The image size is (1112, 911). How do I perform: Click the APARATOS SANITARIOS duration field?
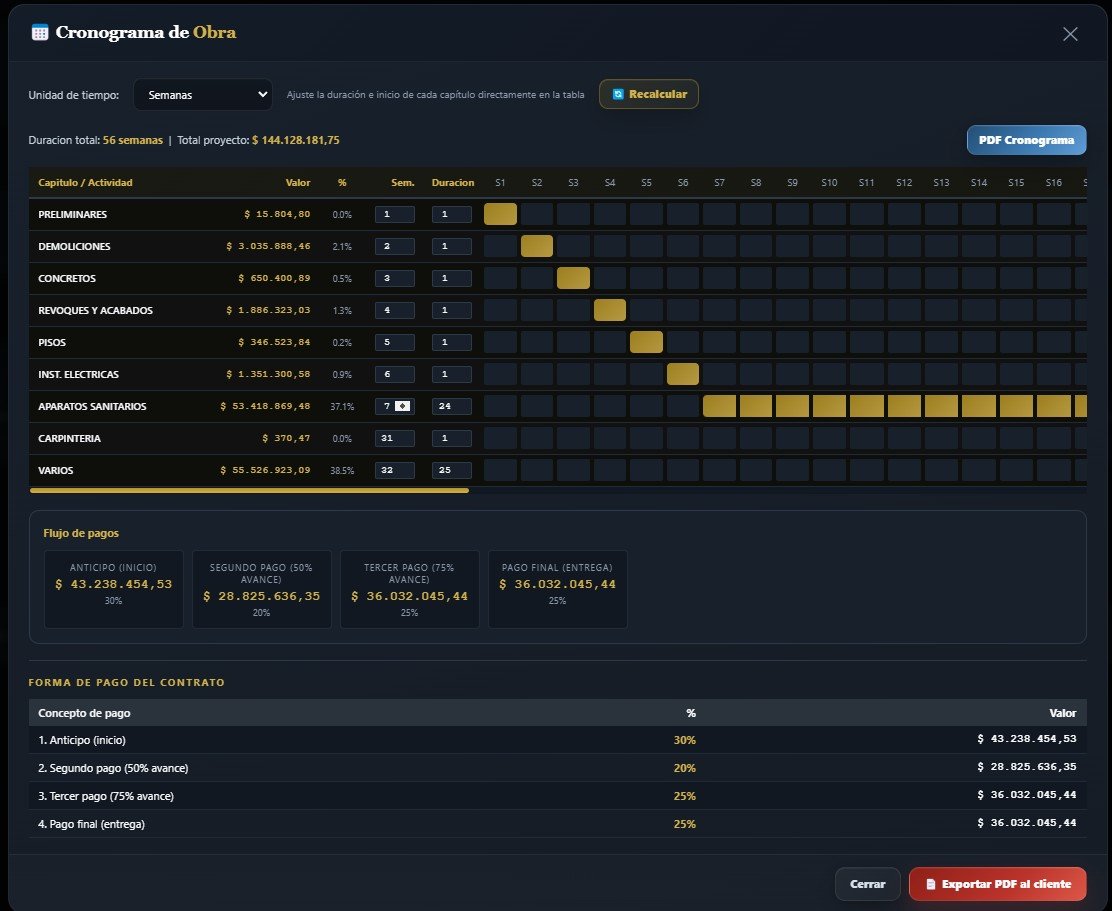[x=452, y=406]
